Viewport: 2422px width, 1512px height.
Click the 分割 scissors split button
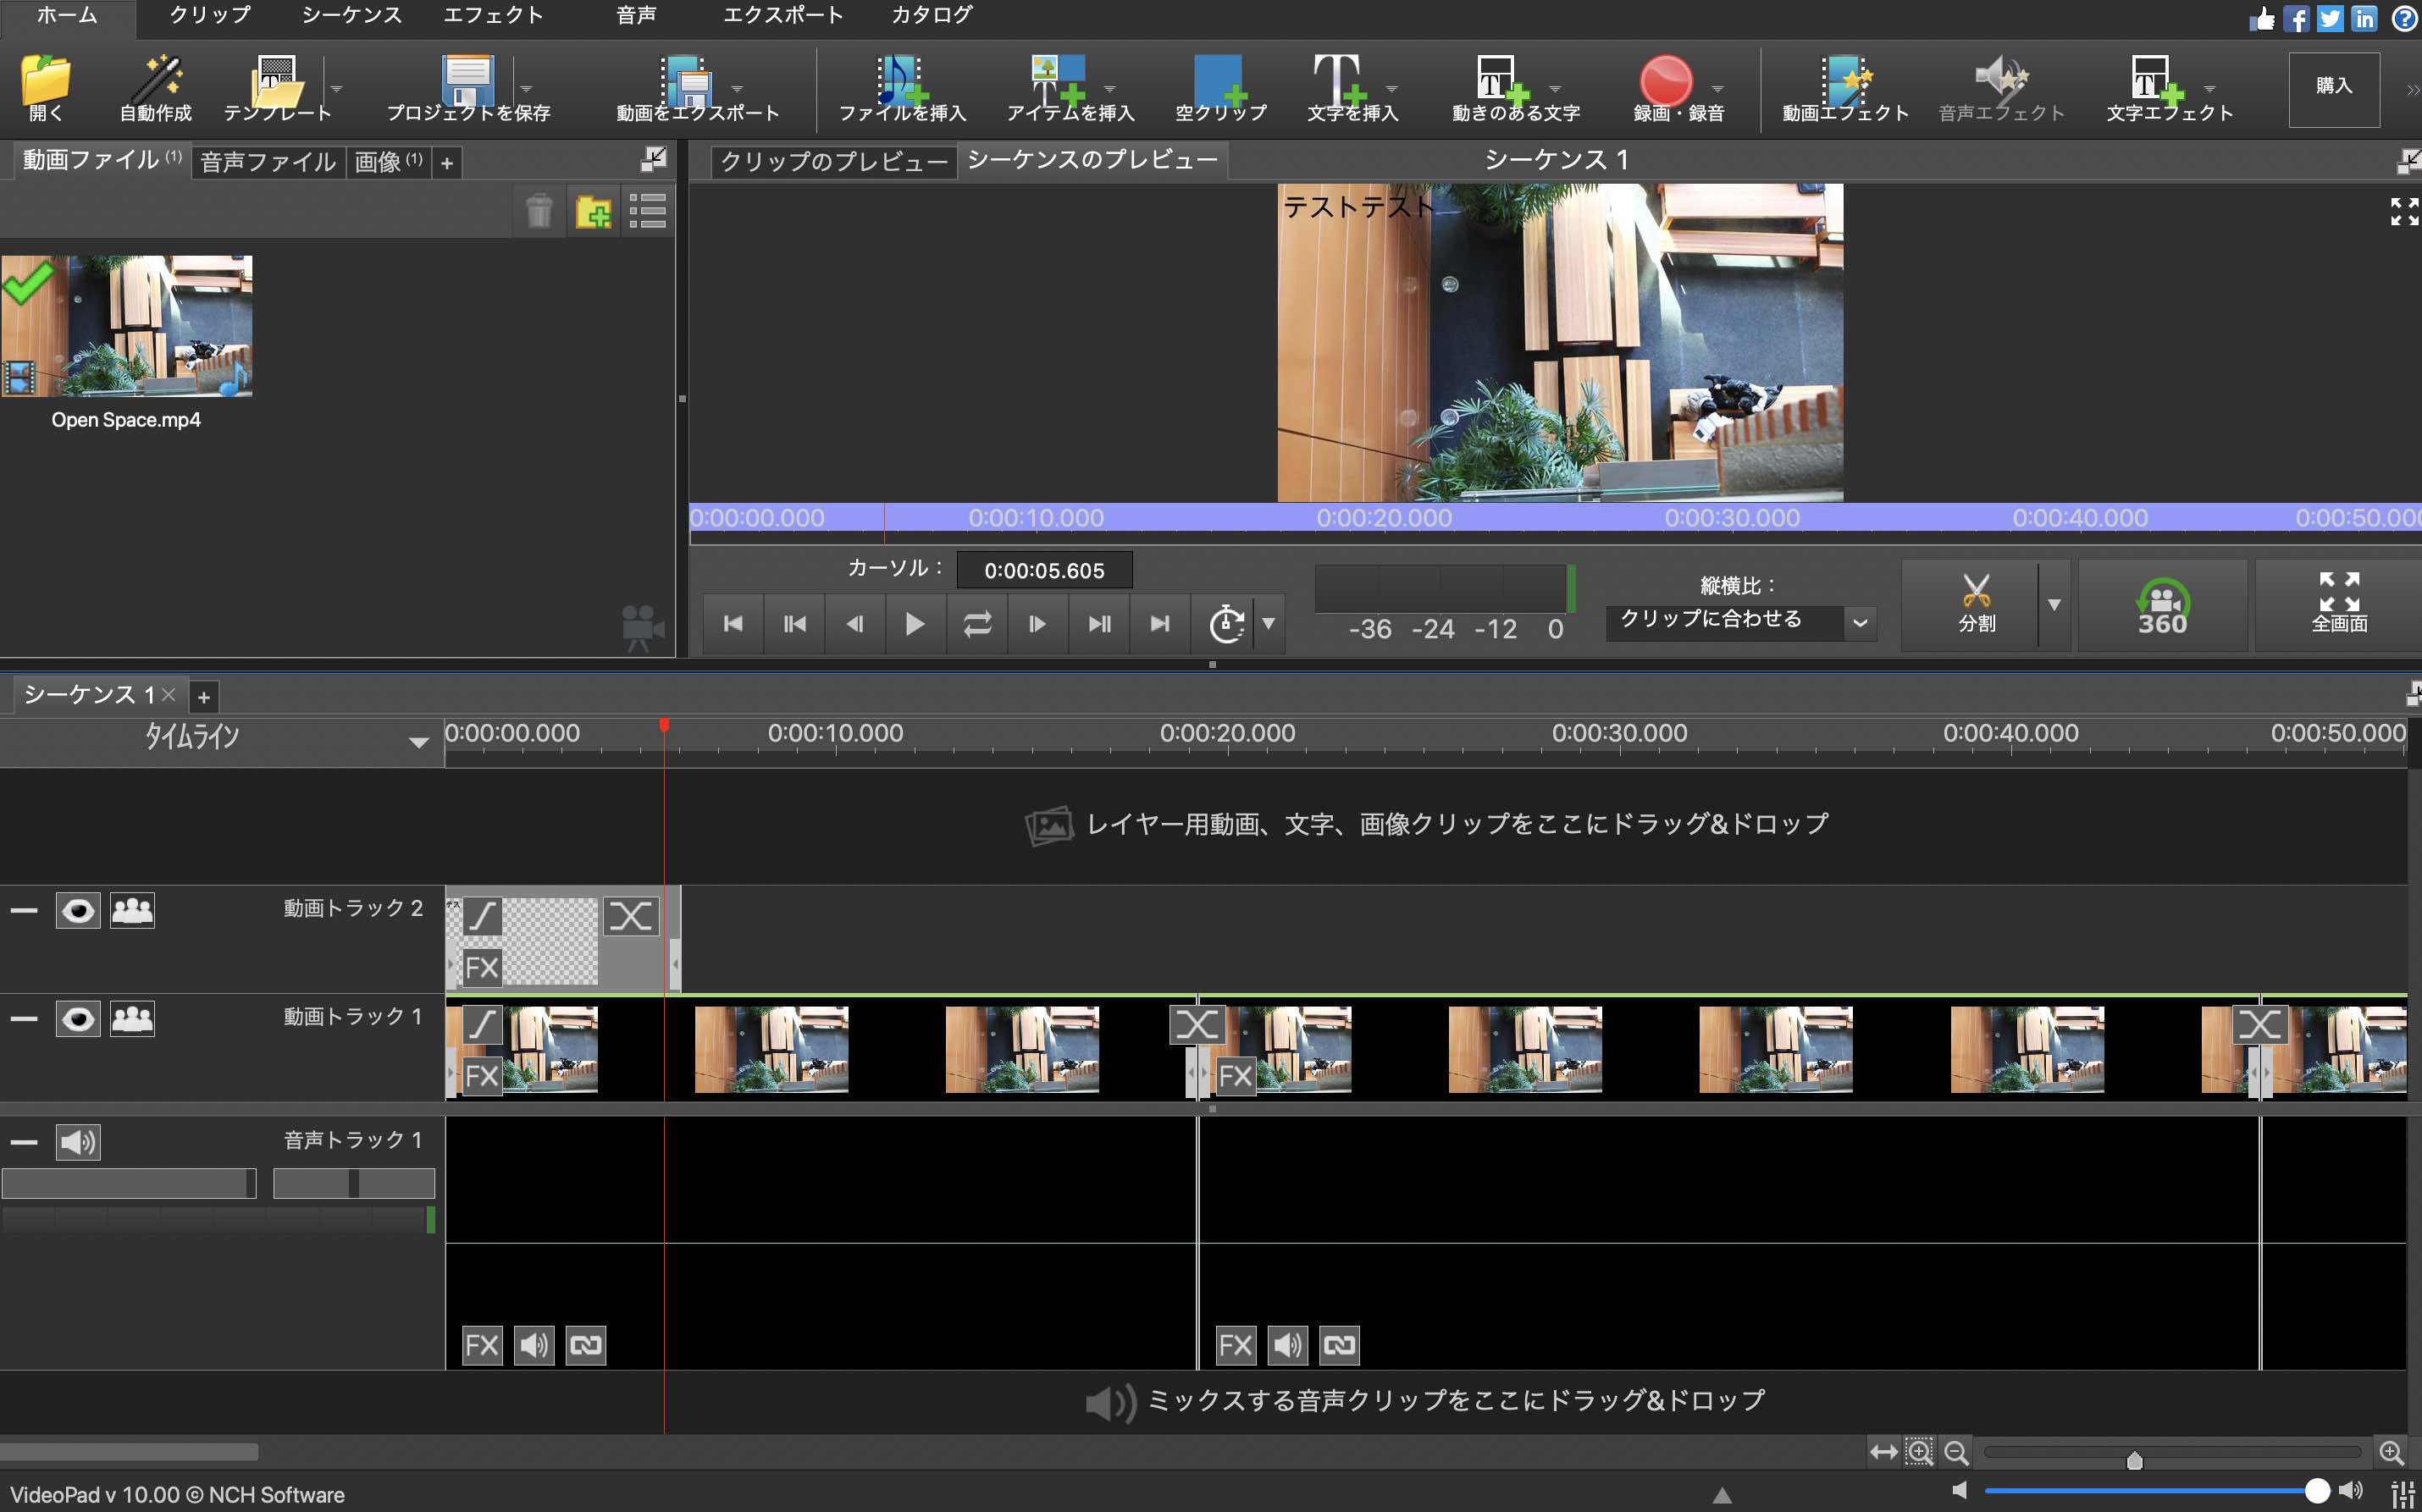pos(1976,604)
